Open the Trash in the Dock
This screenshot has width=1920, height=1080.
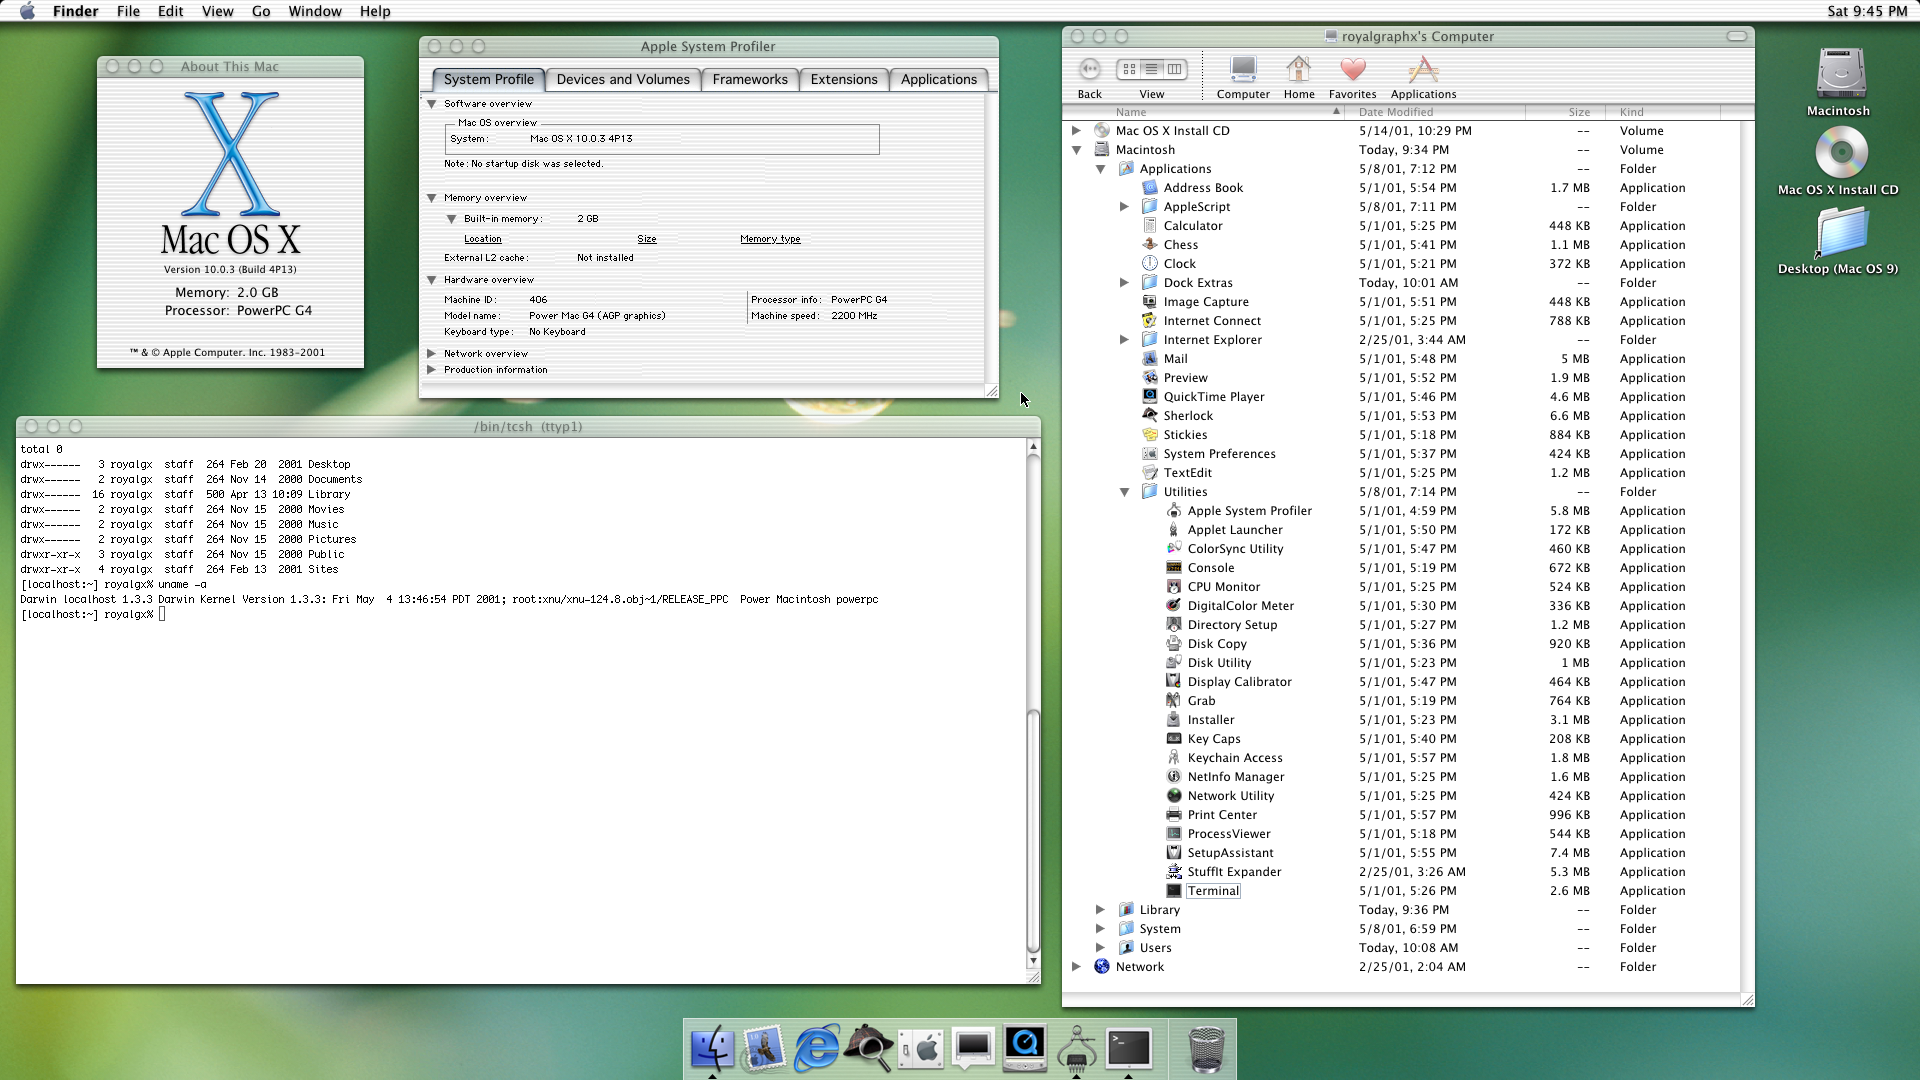[x=1206, y=1048]
